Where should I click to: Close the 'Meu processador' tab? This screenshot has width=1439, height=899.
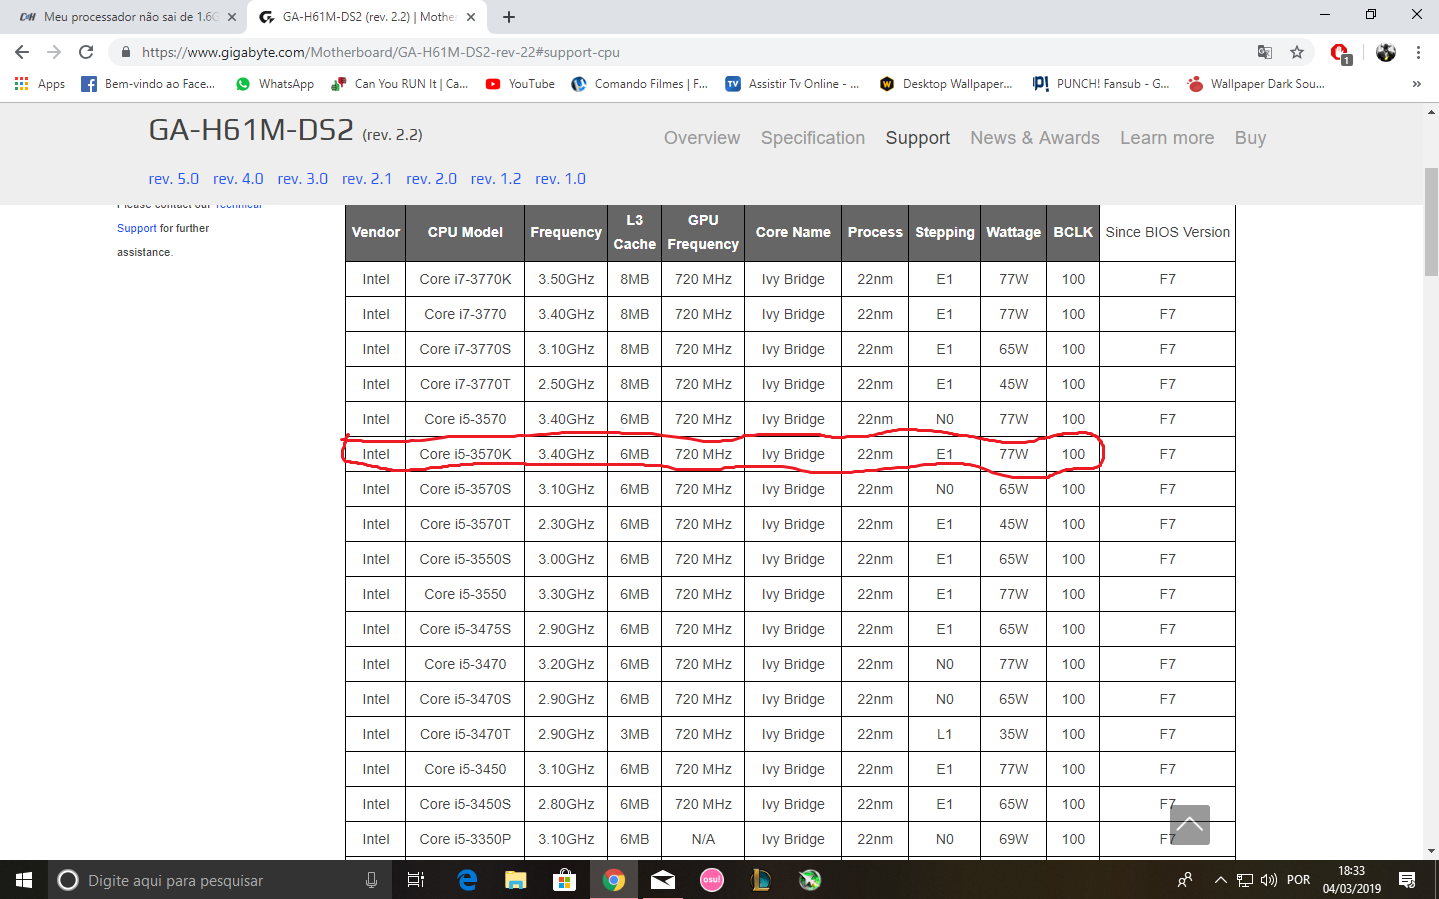(232, 17)
